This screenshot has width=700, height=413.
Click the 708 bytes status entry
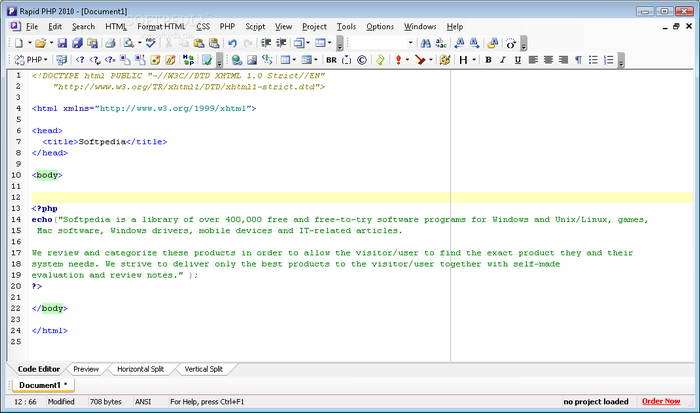105,402
